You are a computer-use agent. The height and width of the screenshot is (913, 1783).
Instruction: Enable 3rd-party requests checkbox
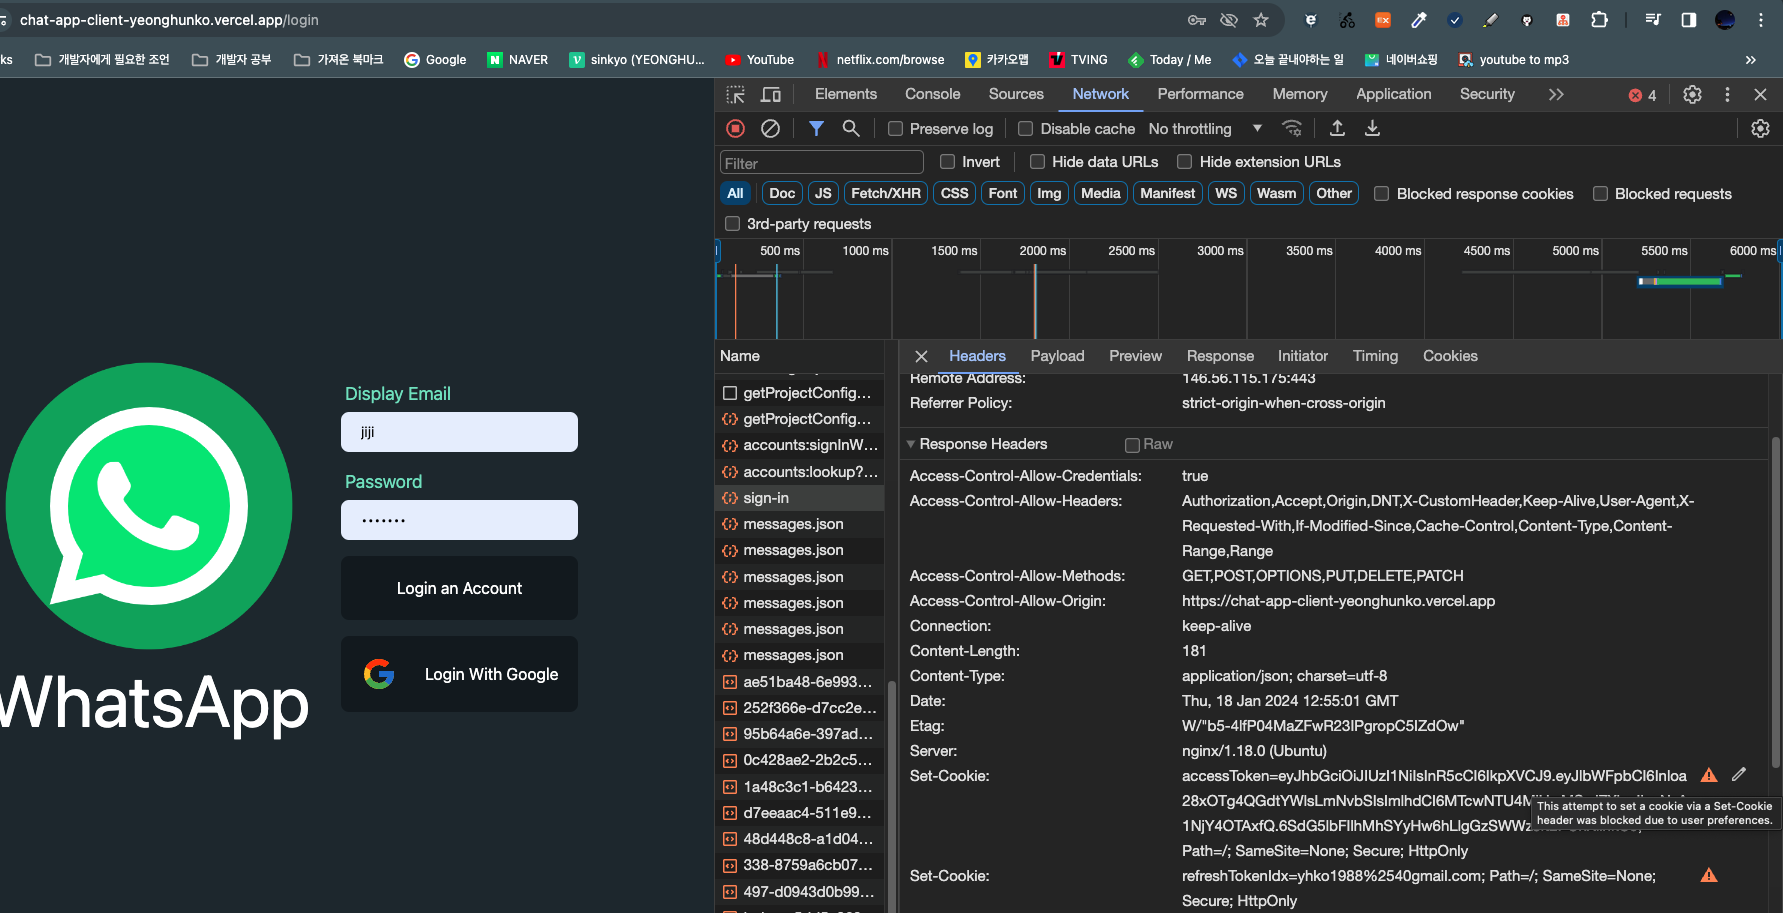pyautogui.click(x=732, y=224)
